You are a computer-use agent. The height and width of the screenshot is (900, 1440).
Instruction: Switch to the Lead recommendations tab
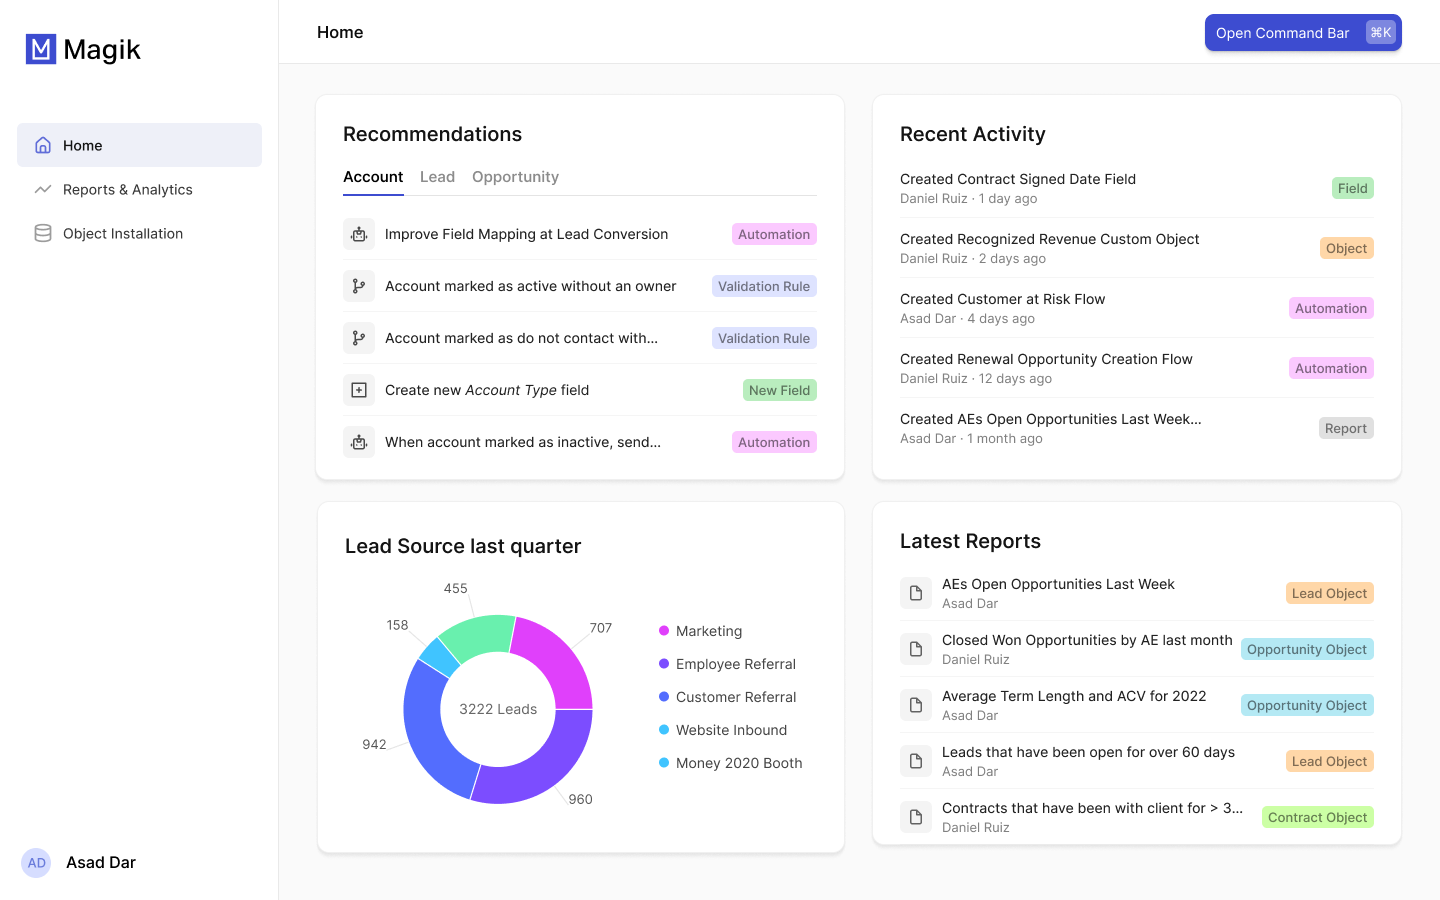point(437,177)
